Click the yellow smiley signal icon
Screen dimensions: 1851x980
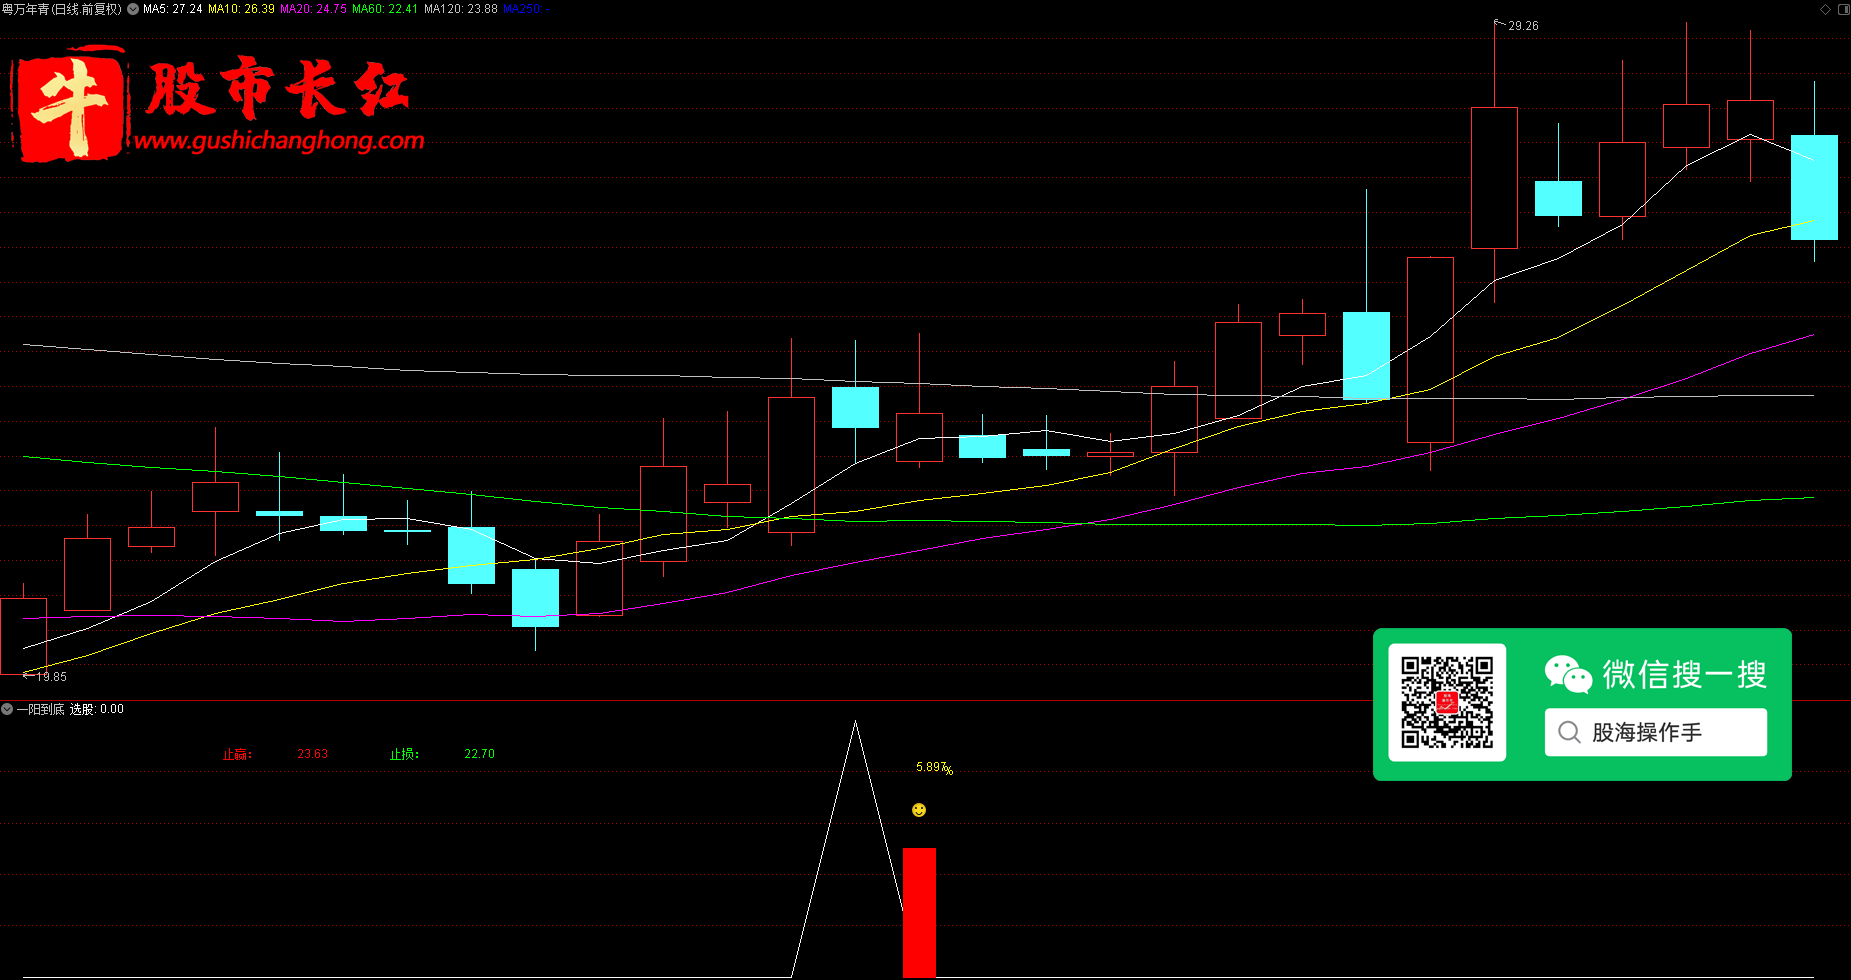coord(919,810)
